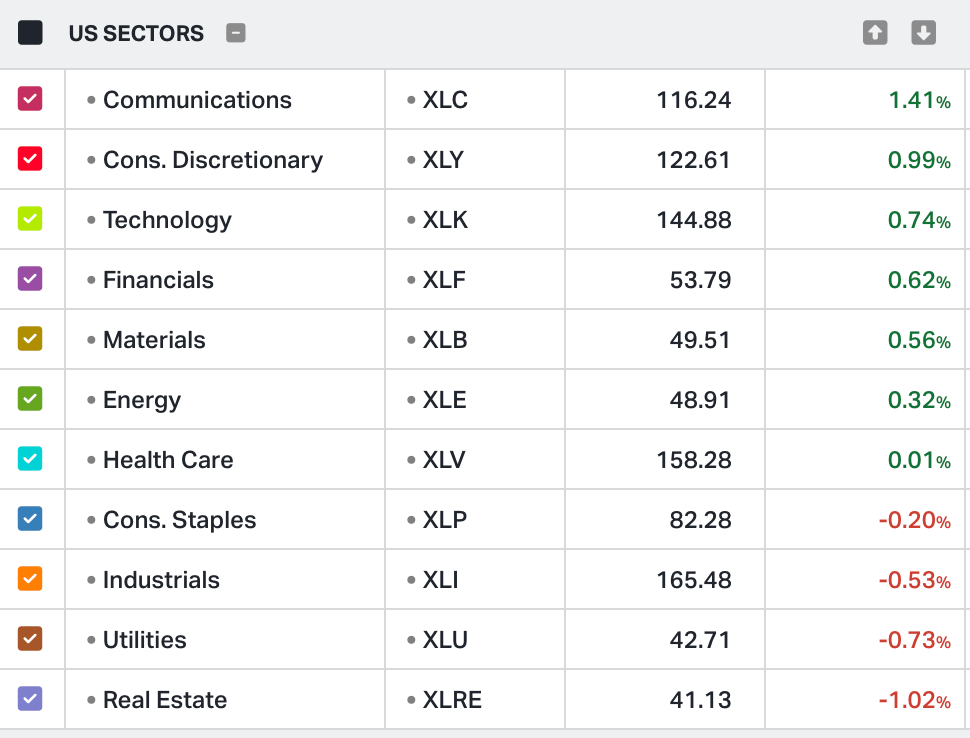Toggle the Technology lime green checkbox
Viewport: 970px width, 738px height.
click(x=30, y=219)
